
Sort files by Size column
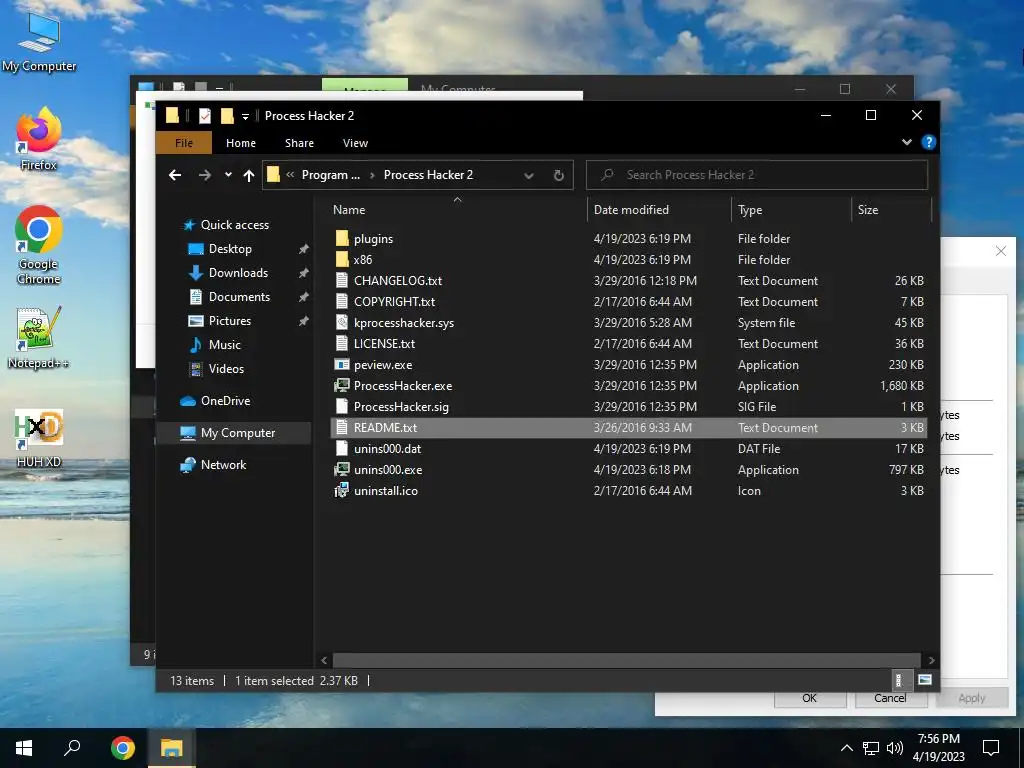pos(867,210)
